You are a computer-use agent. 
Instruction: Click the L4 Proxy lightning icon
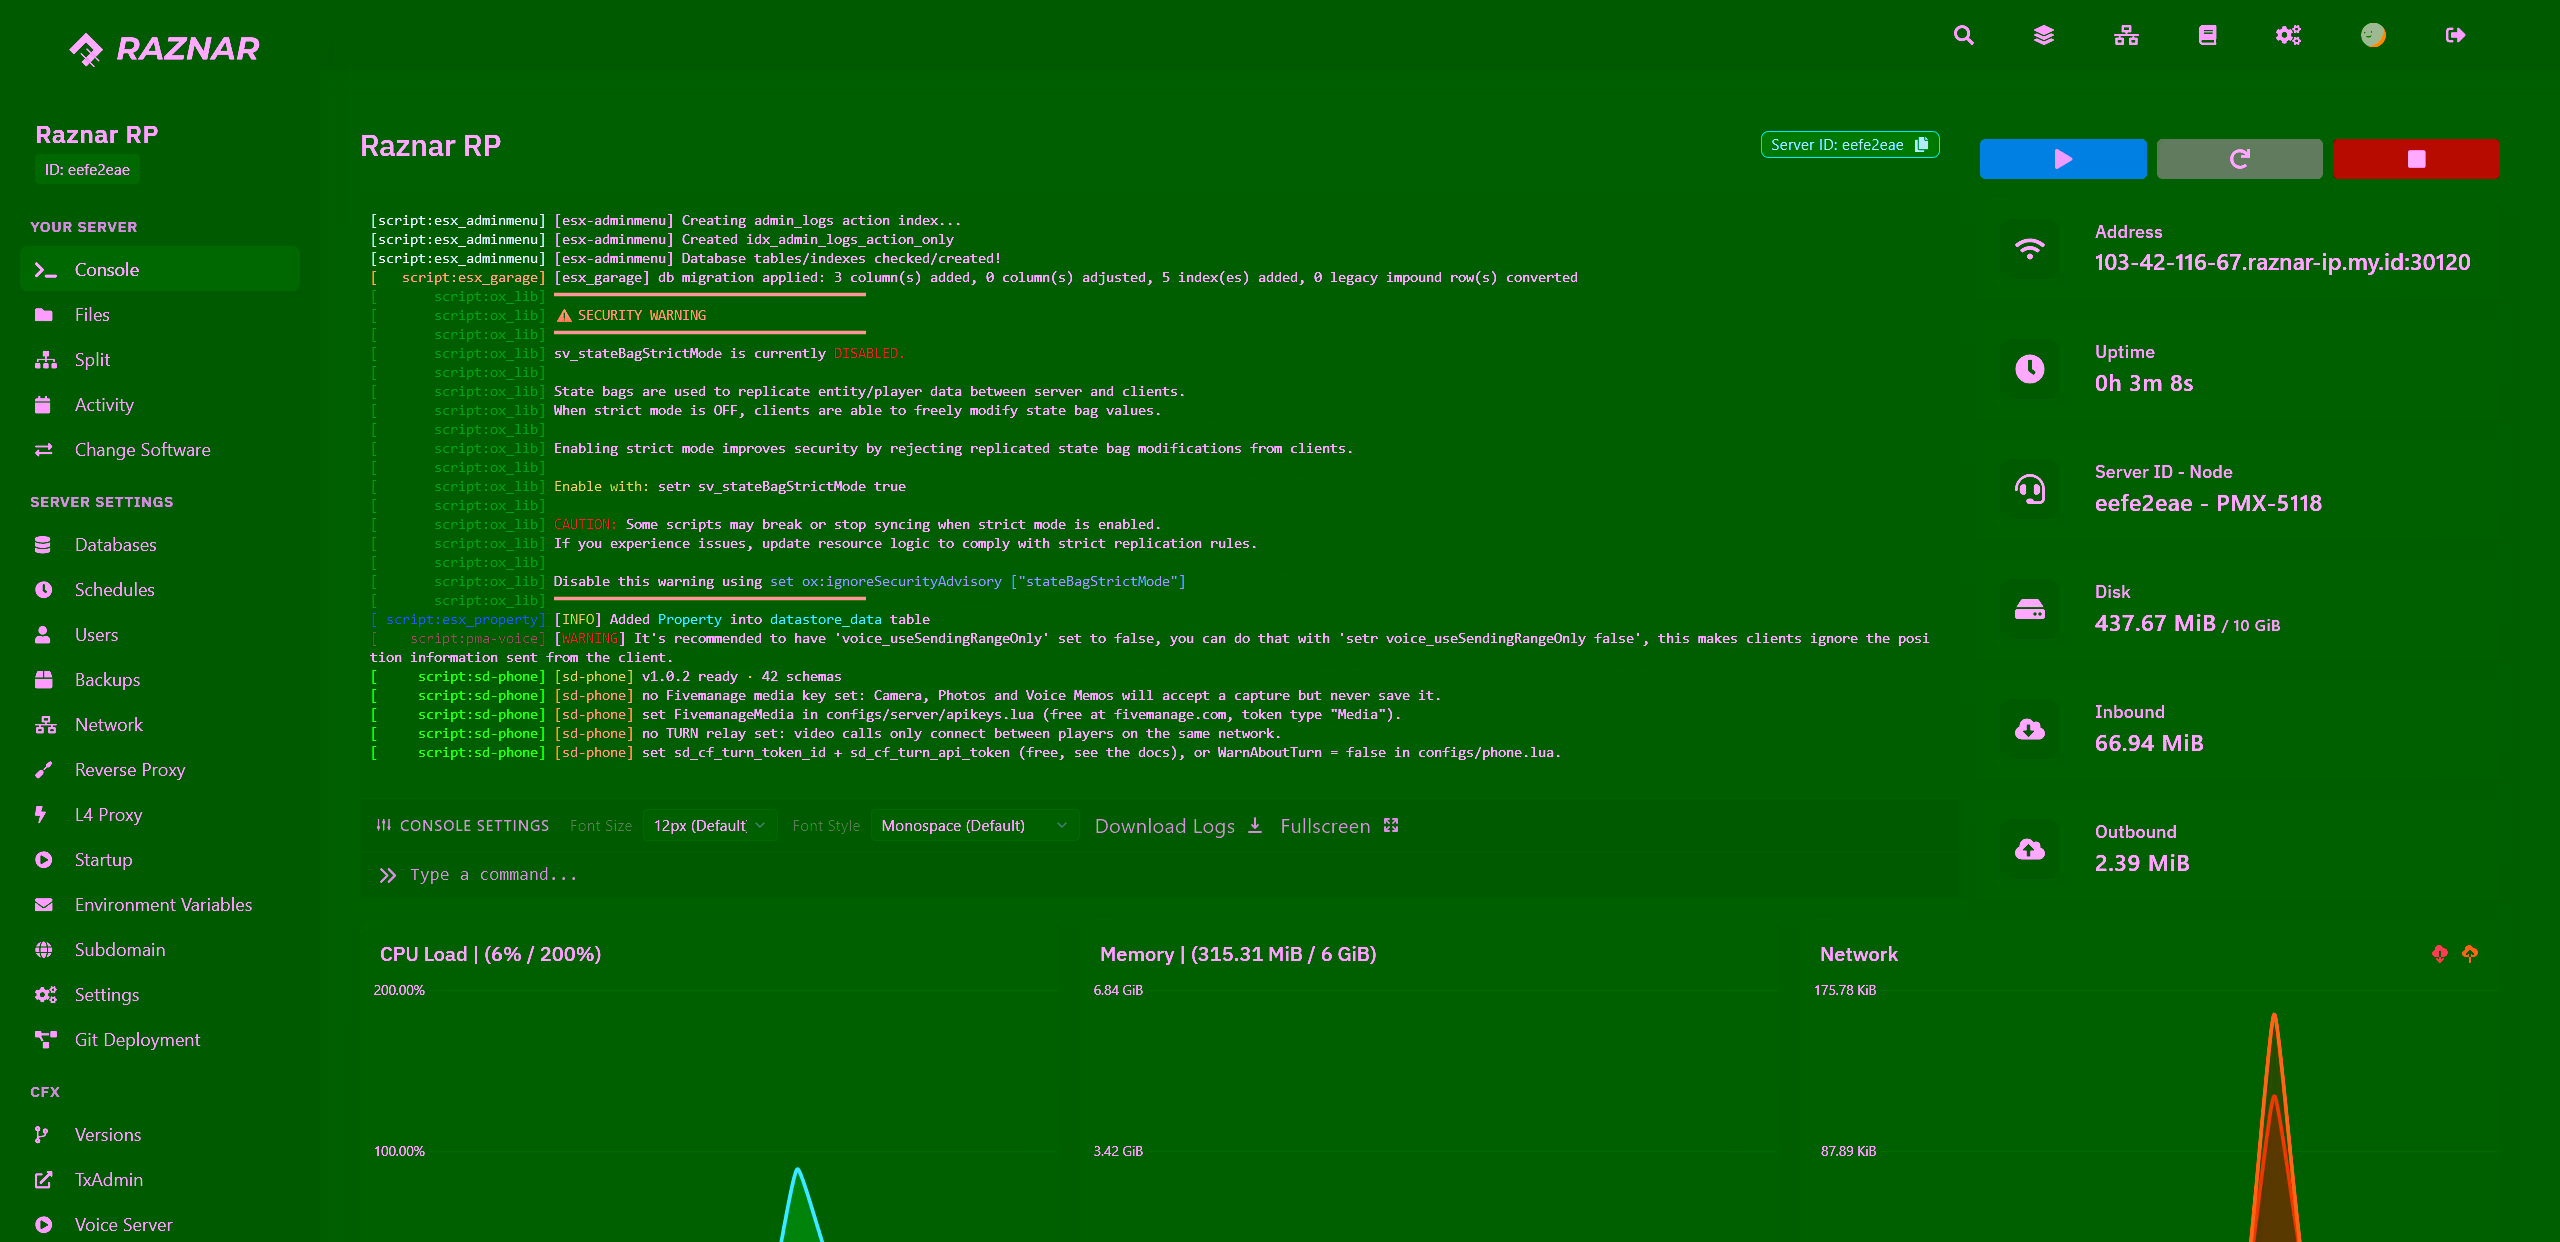pos(41,815)
